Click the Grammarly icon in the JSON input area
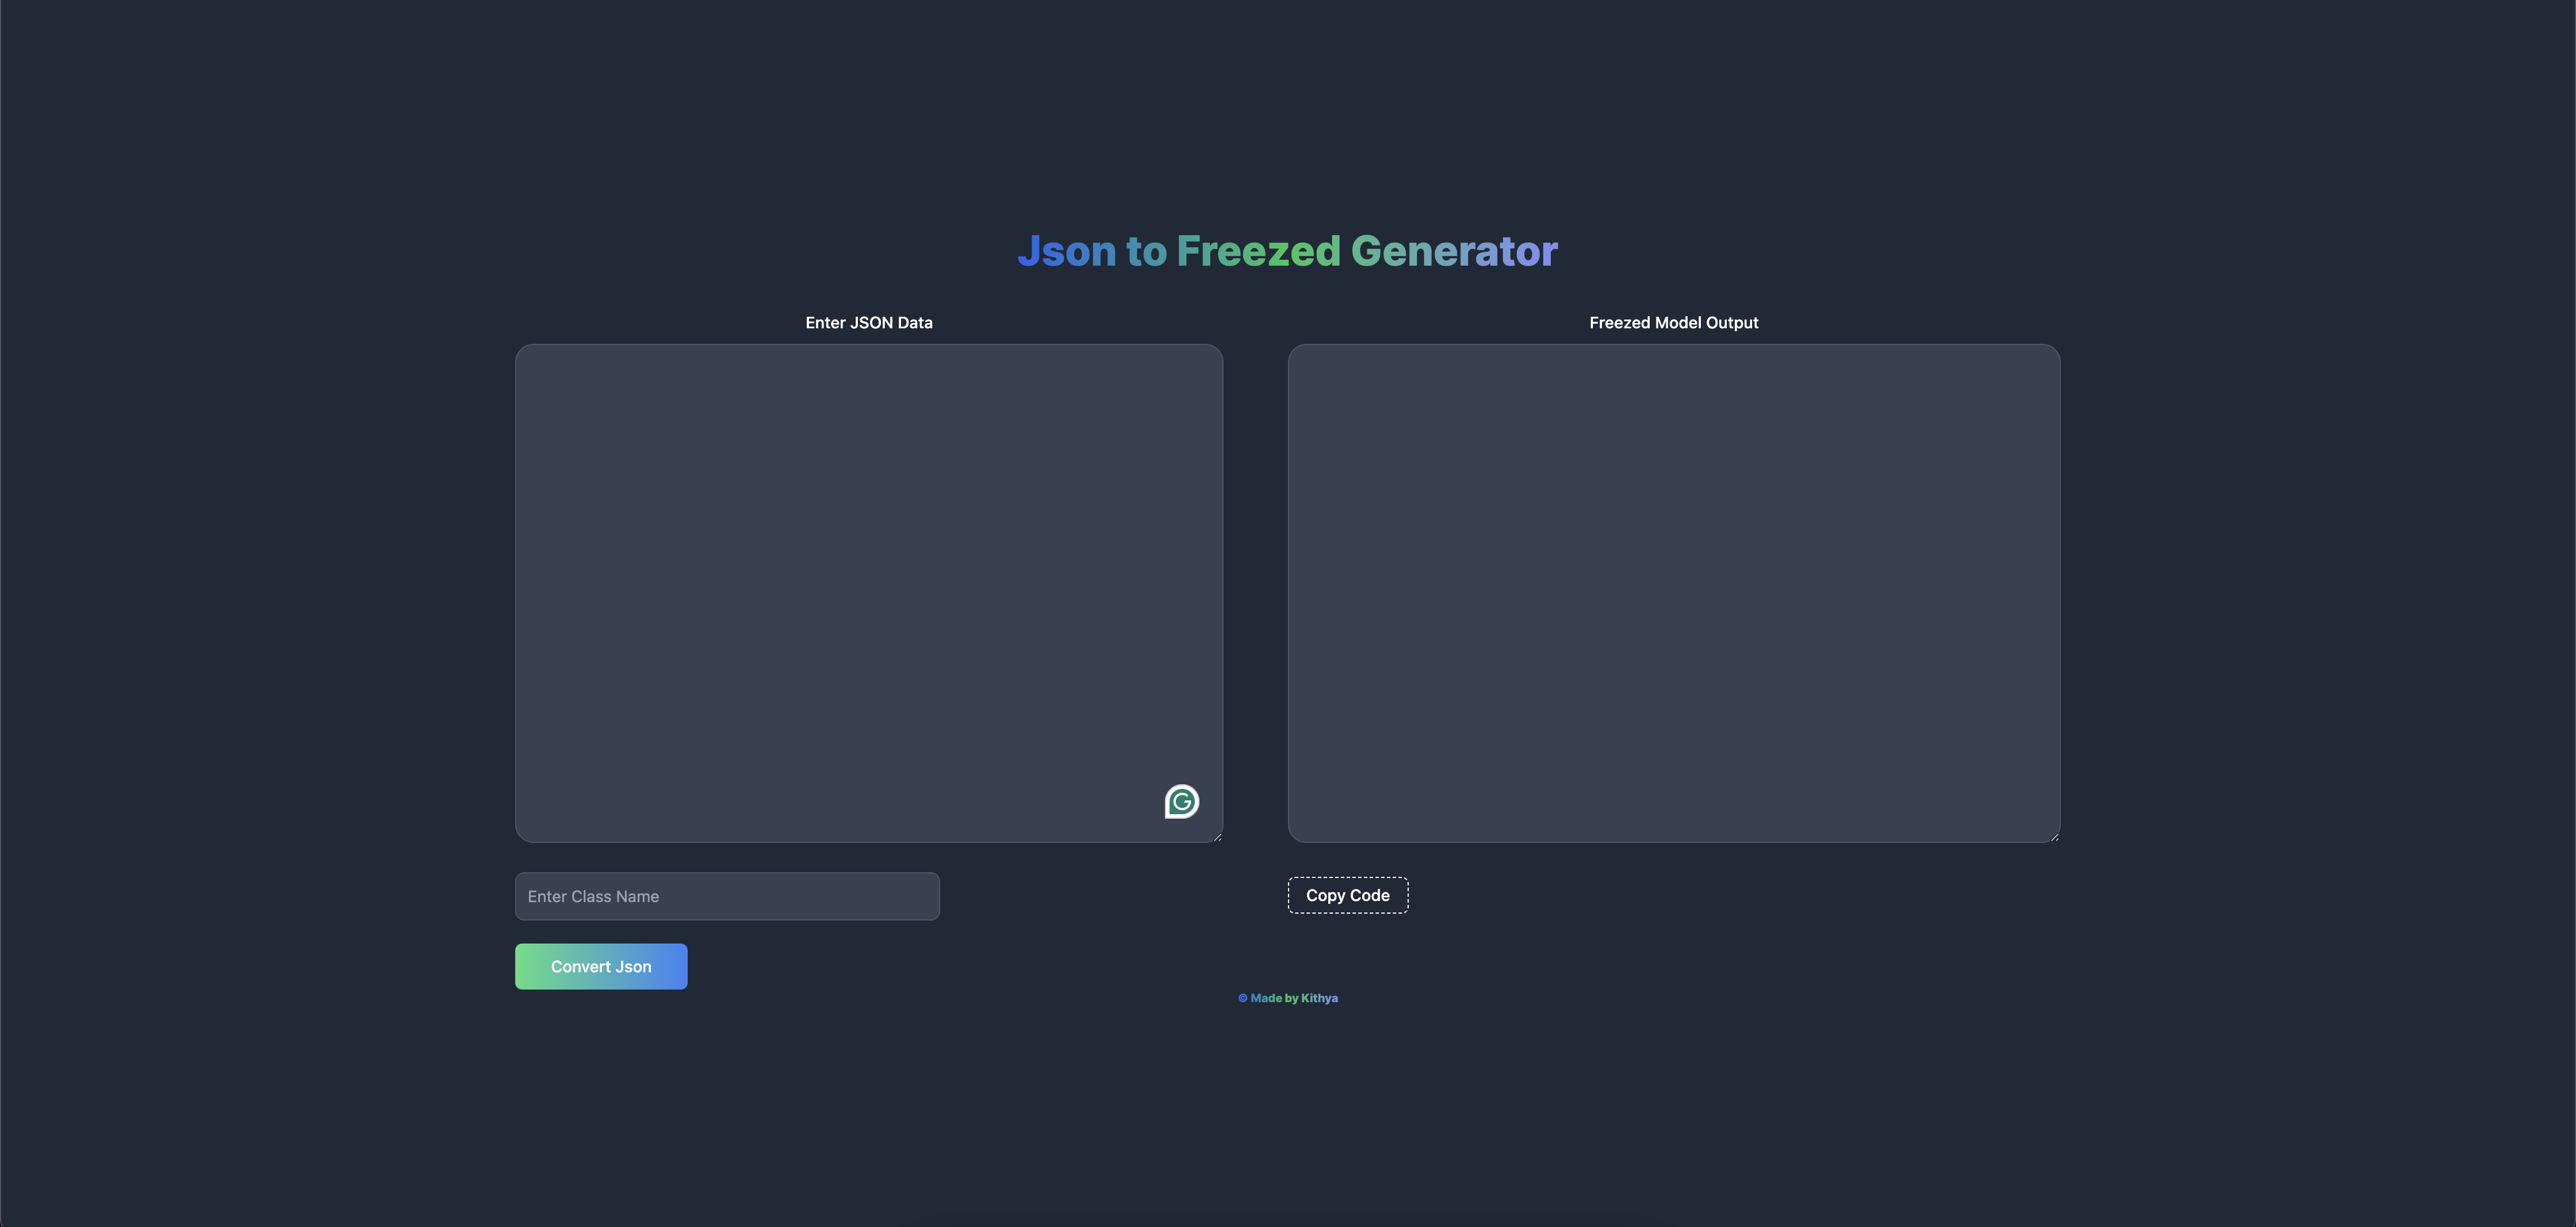The height and width of the screenshot is (1227, 2576). (x=1181, y=801)
